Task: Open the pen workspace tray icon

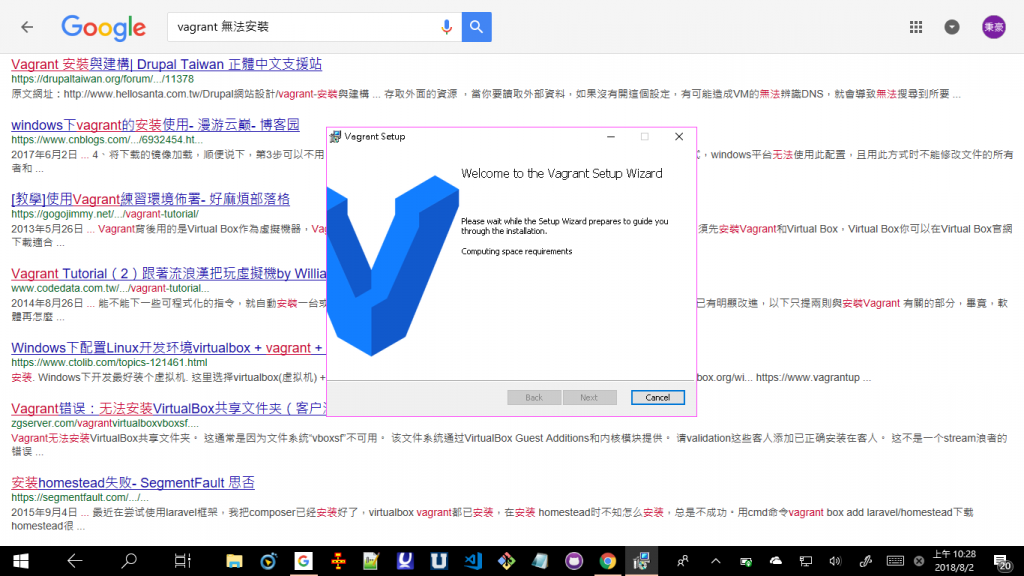Action: (865, 561)
